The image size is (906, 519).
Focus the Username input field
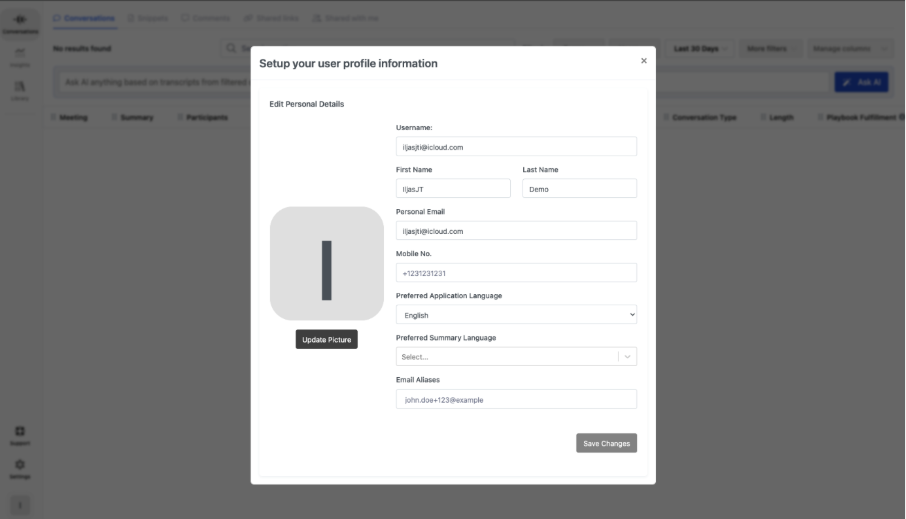(516, 147)
